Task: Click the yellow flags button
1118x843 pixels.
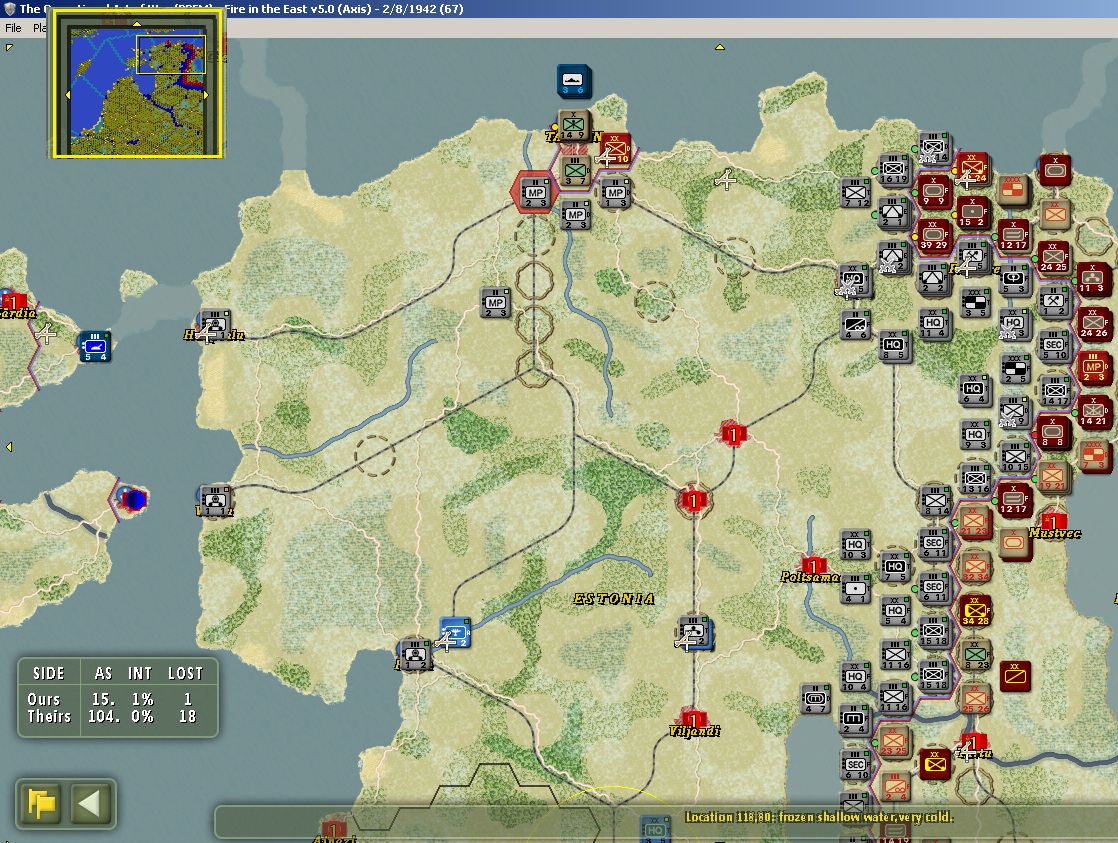Action: click(x=41, y=804)
